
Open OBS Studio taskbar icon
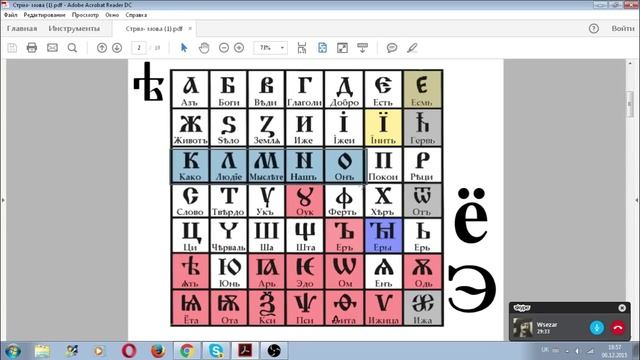[x=274, y=351]
